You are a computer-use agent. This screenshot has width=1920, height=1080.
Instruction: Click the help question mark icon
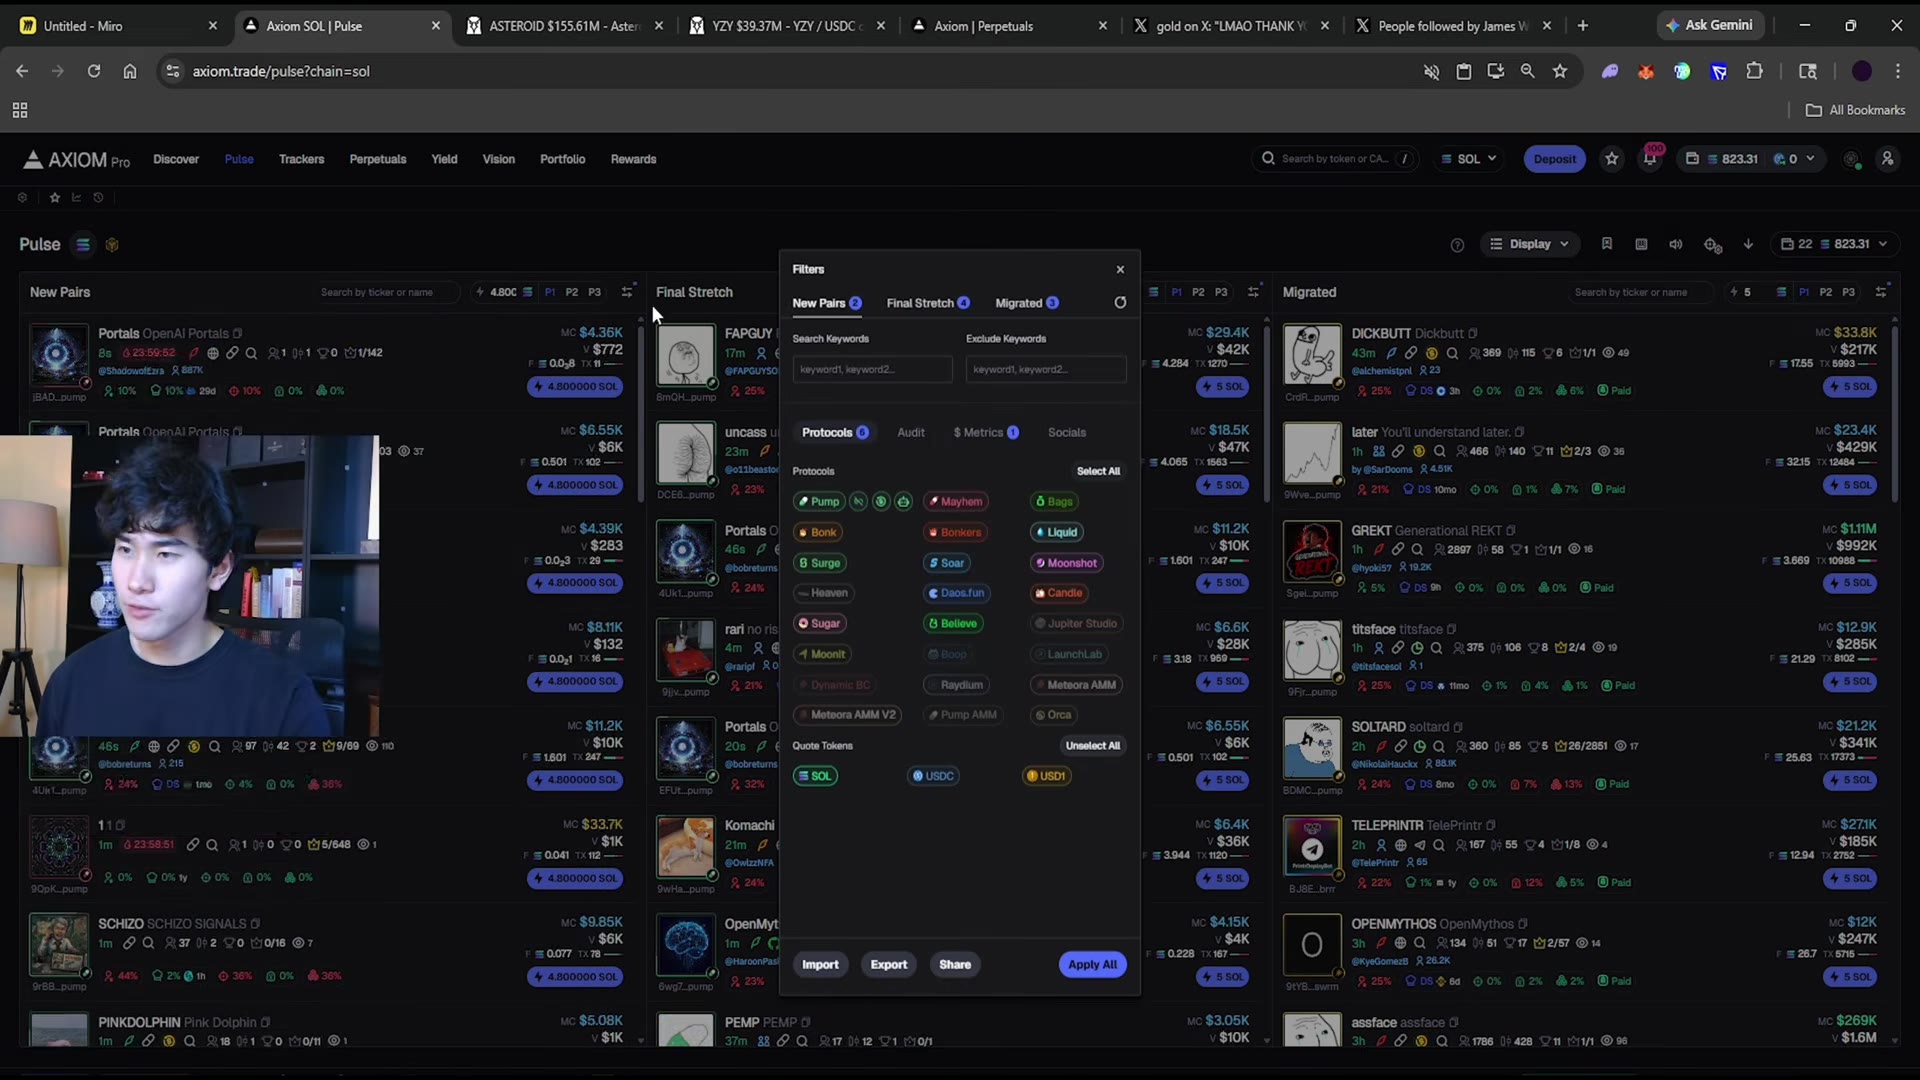tap(1457, 245)
